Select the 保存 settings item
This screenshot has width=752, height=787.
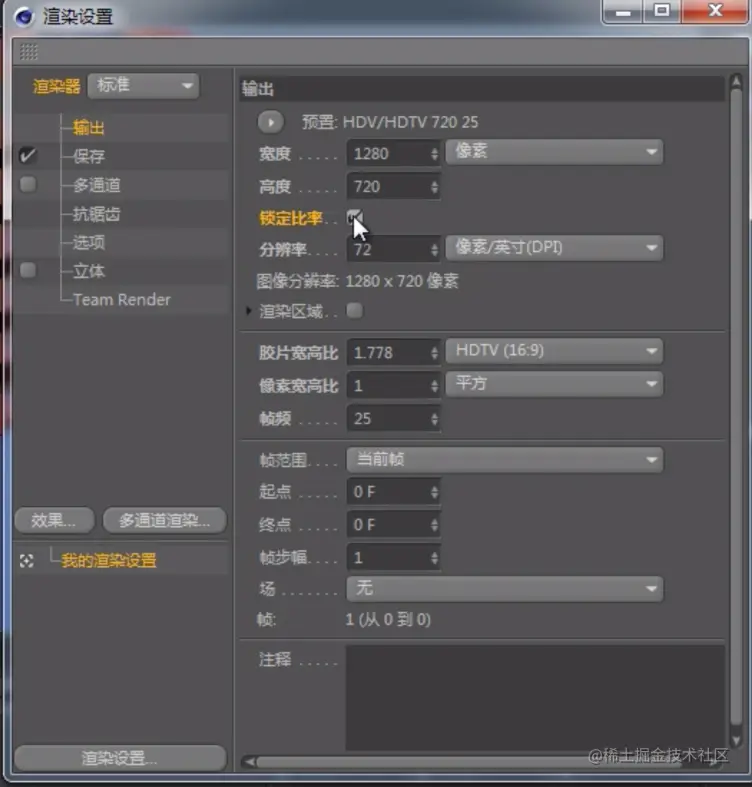(89, 156)
